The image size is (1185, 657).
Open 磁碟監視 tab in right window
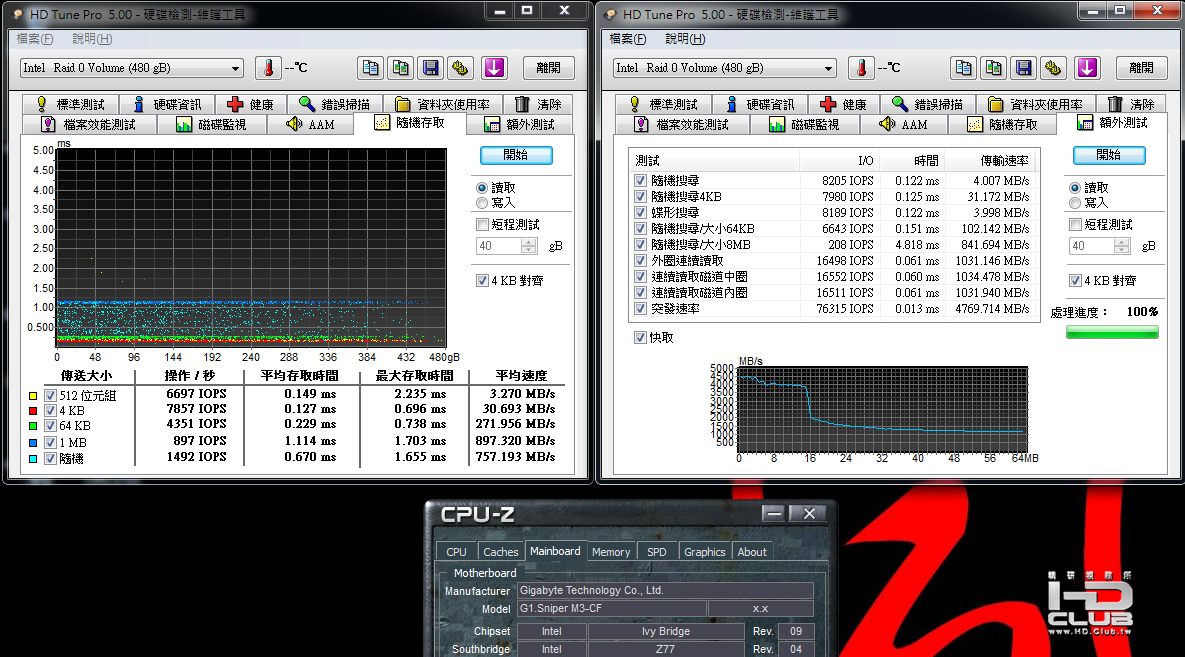point(805,125)
